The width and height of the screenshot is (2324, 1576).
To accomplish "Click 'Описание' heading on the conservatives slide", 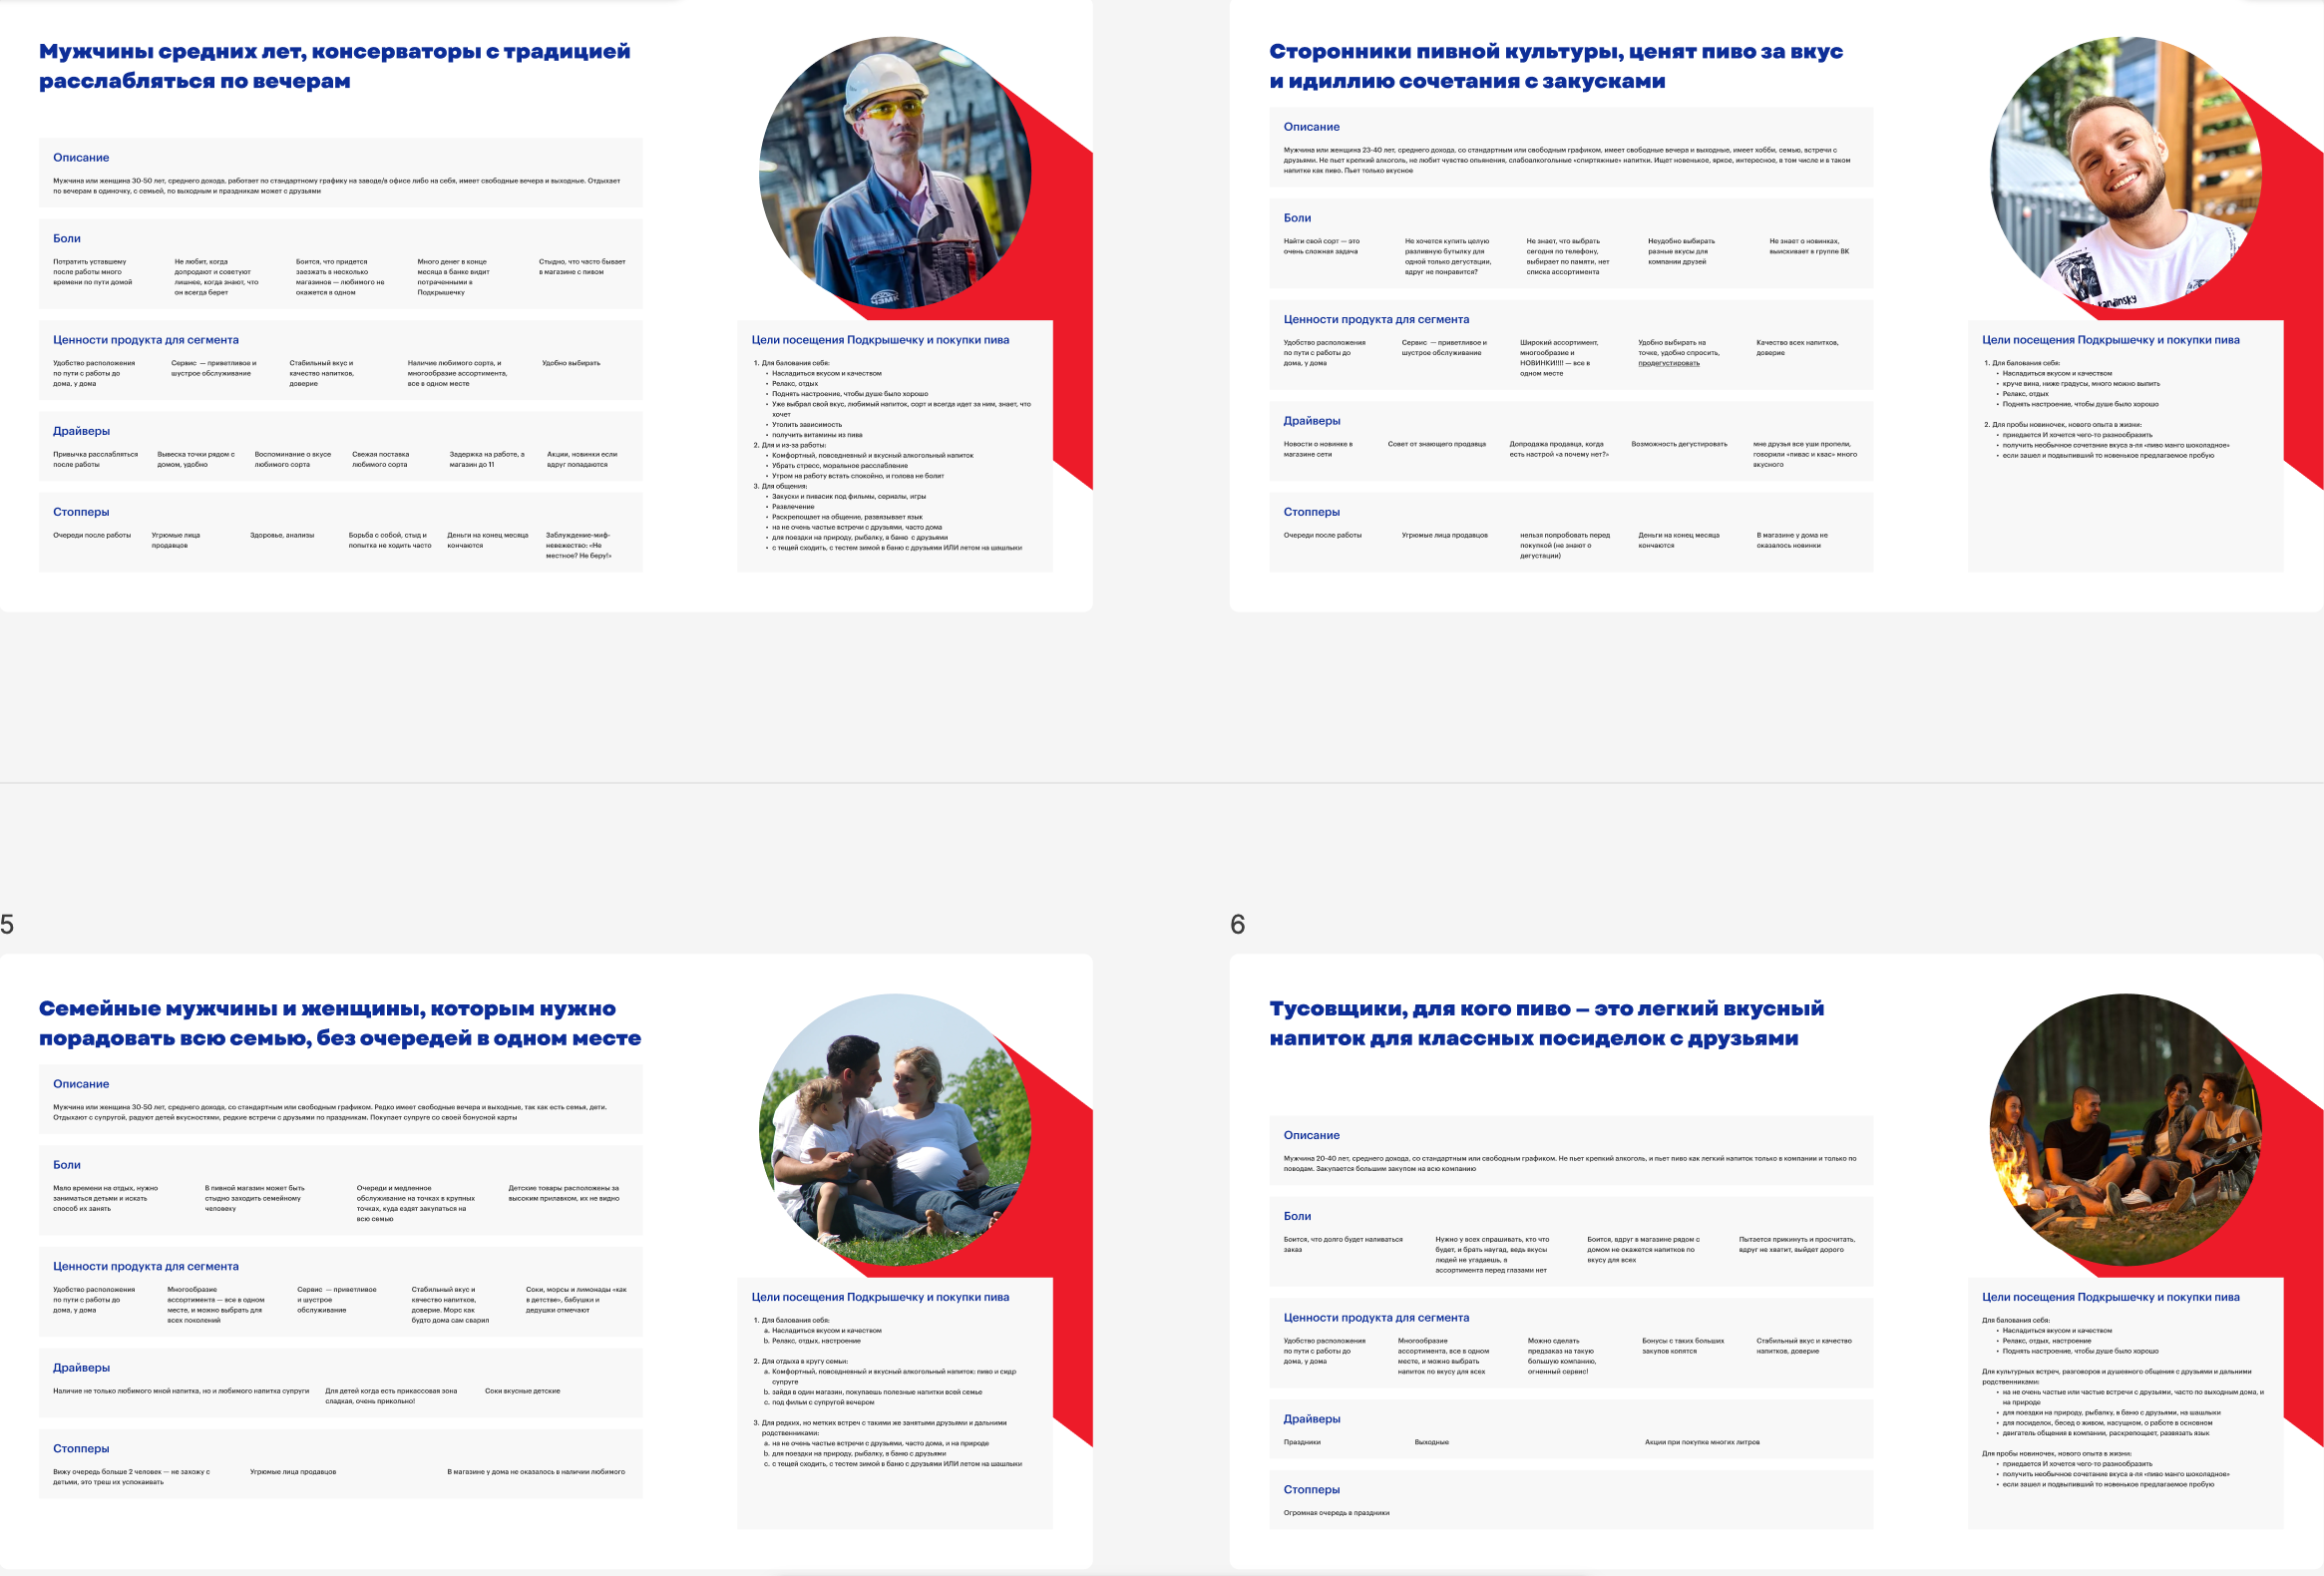I will click(x=81, y=158).
